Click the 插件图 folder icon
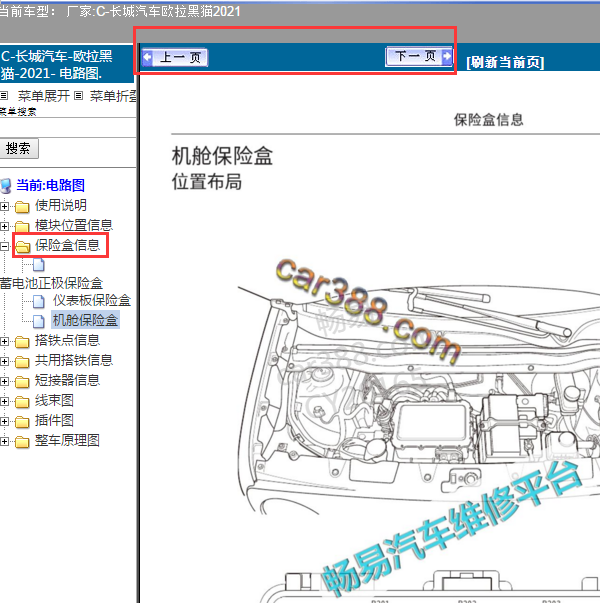This screenshot has width=600, height=603. (22, 421)
